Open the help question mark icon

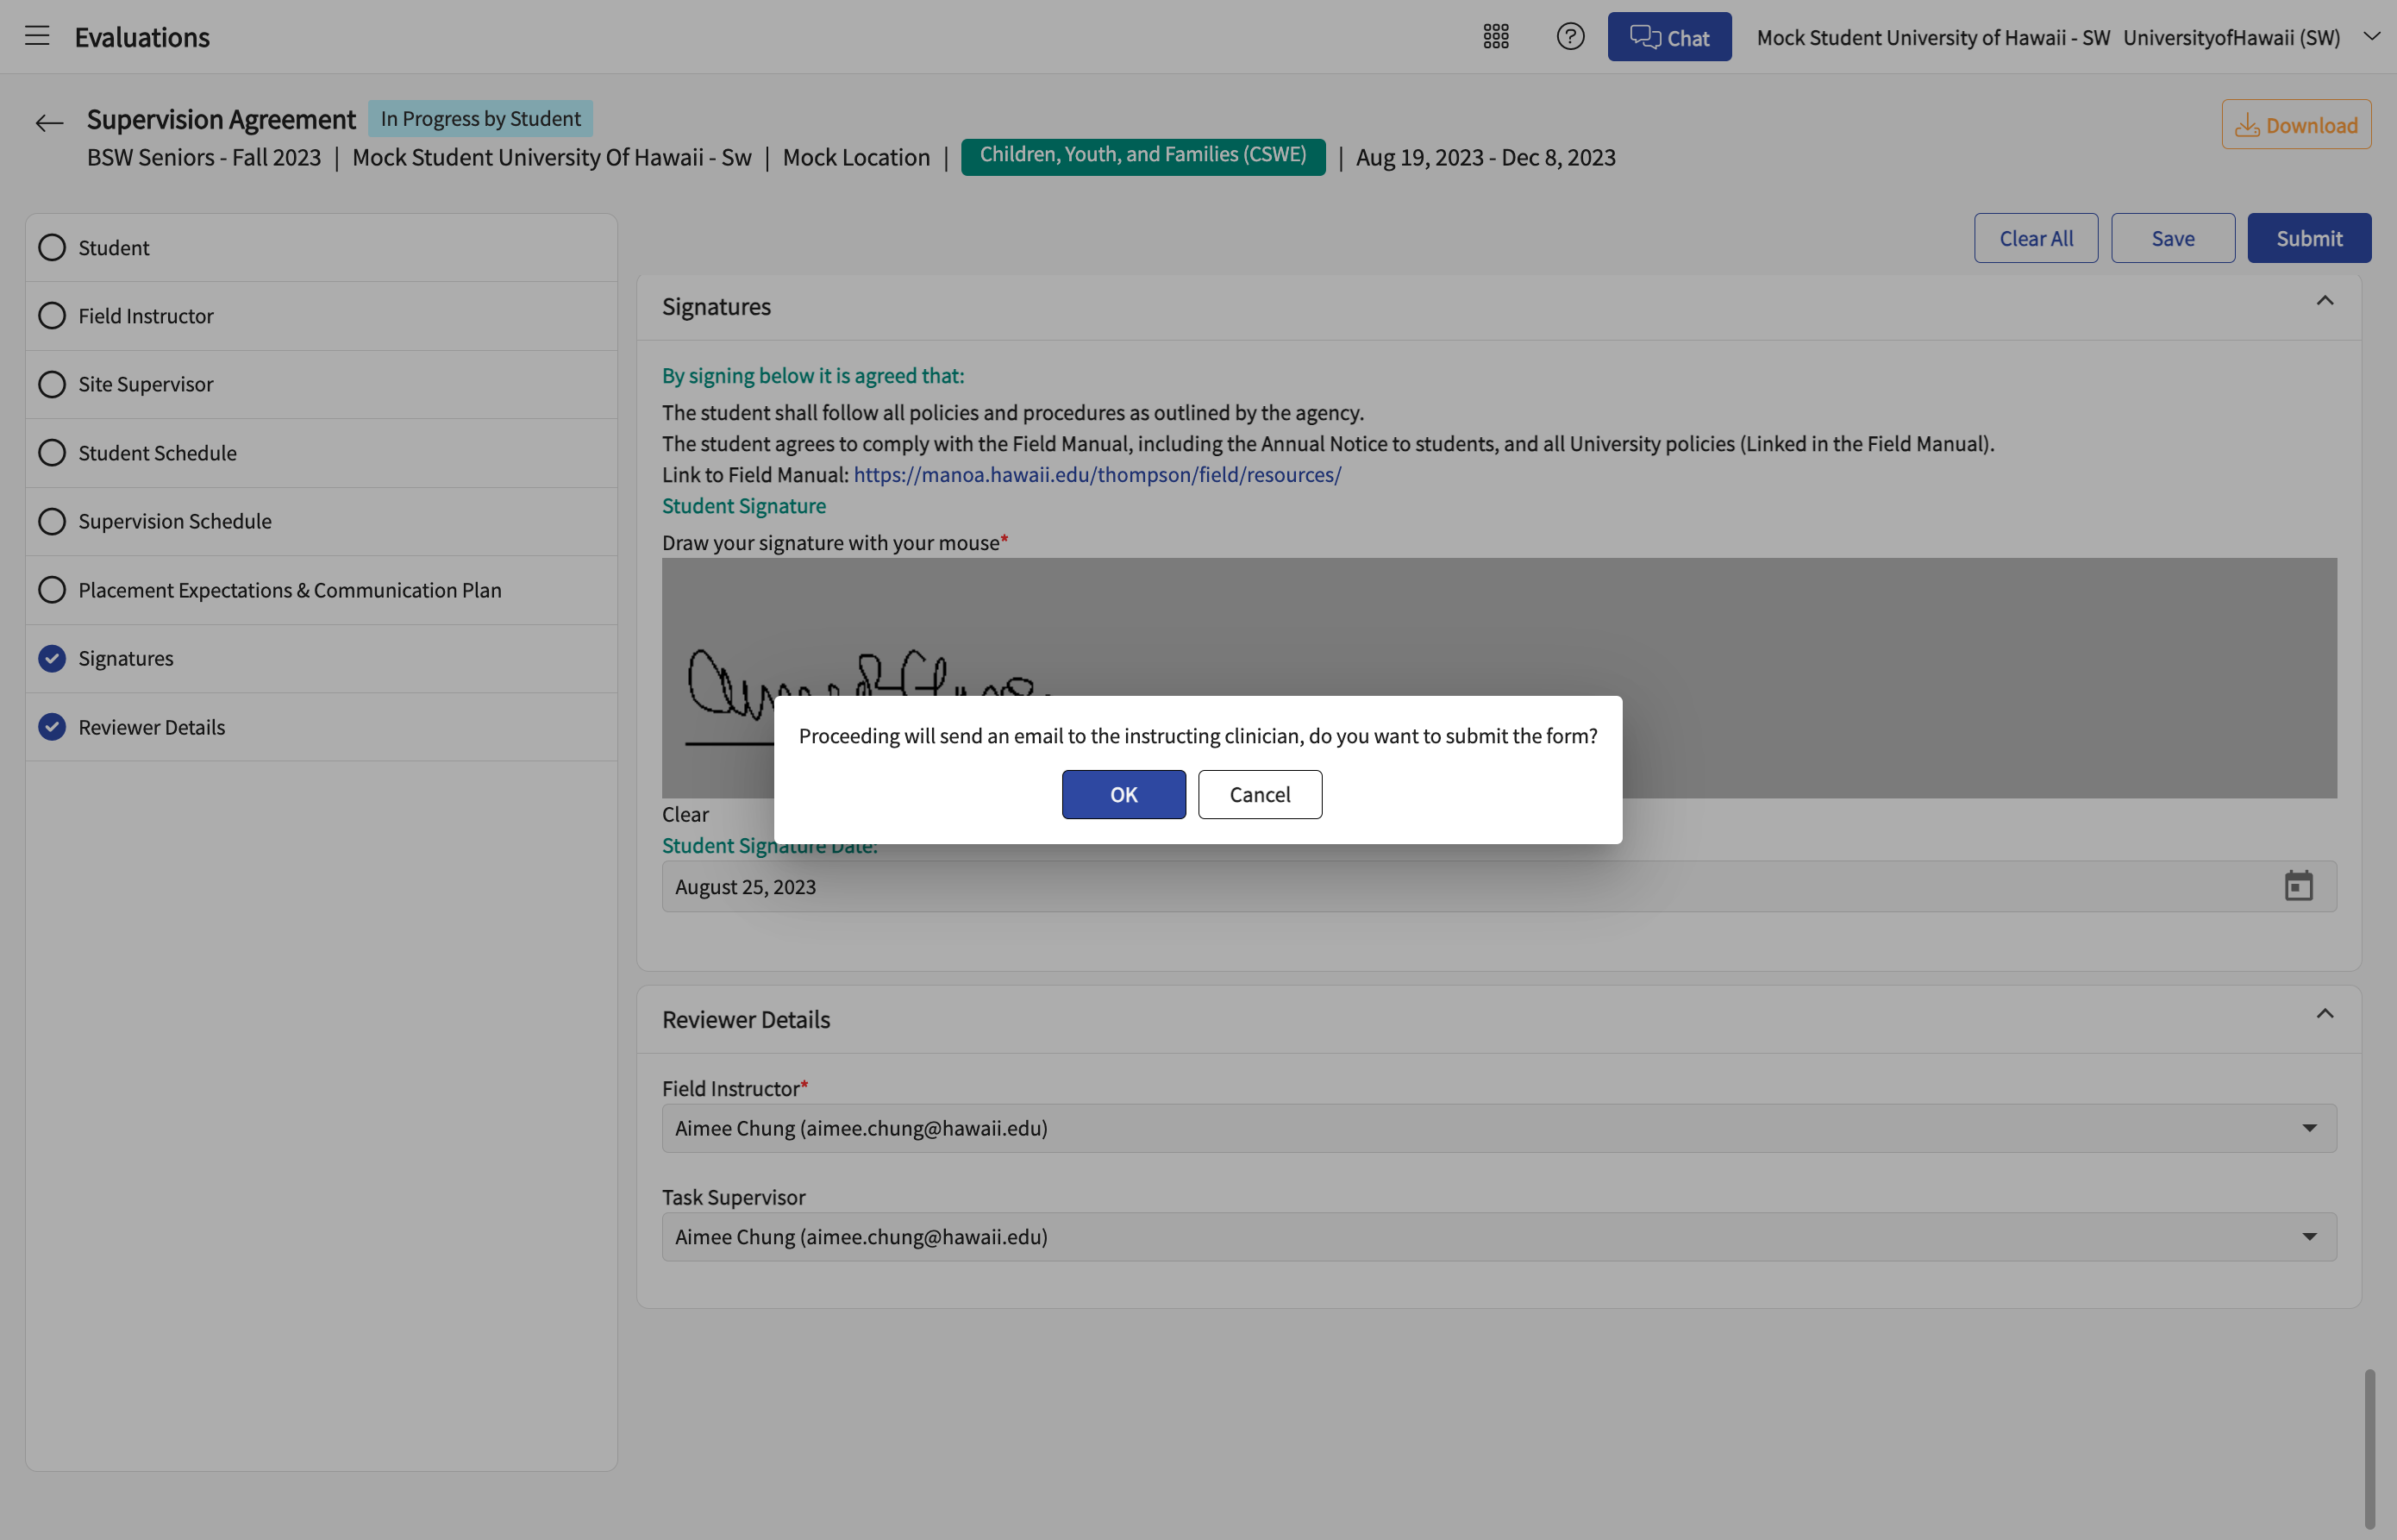pos(1570,37)
